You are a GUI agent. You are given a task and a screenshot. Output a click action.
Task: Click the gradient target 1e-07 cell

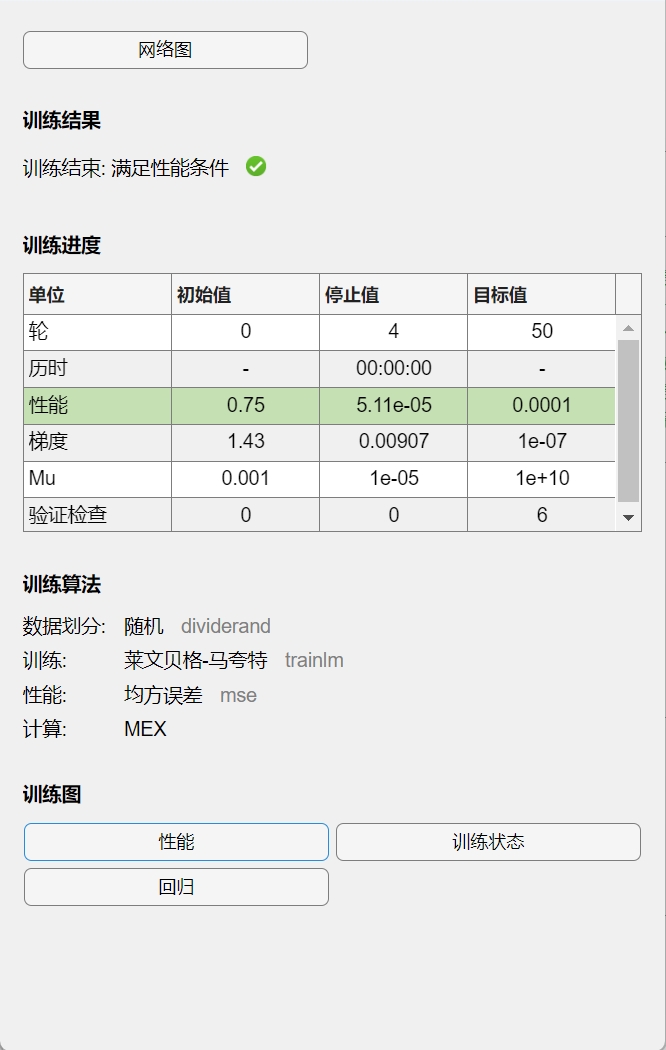click(x=541, y=442)
